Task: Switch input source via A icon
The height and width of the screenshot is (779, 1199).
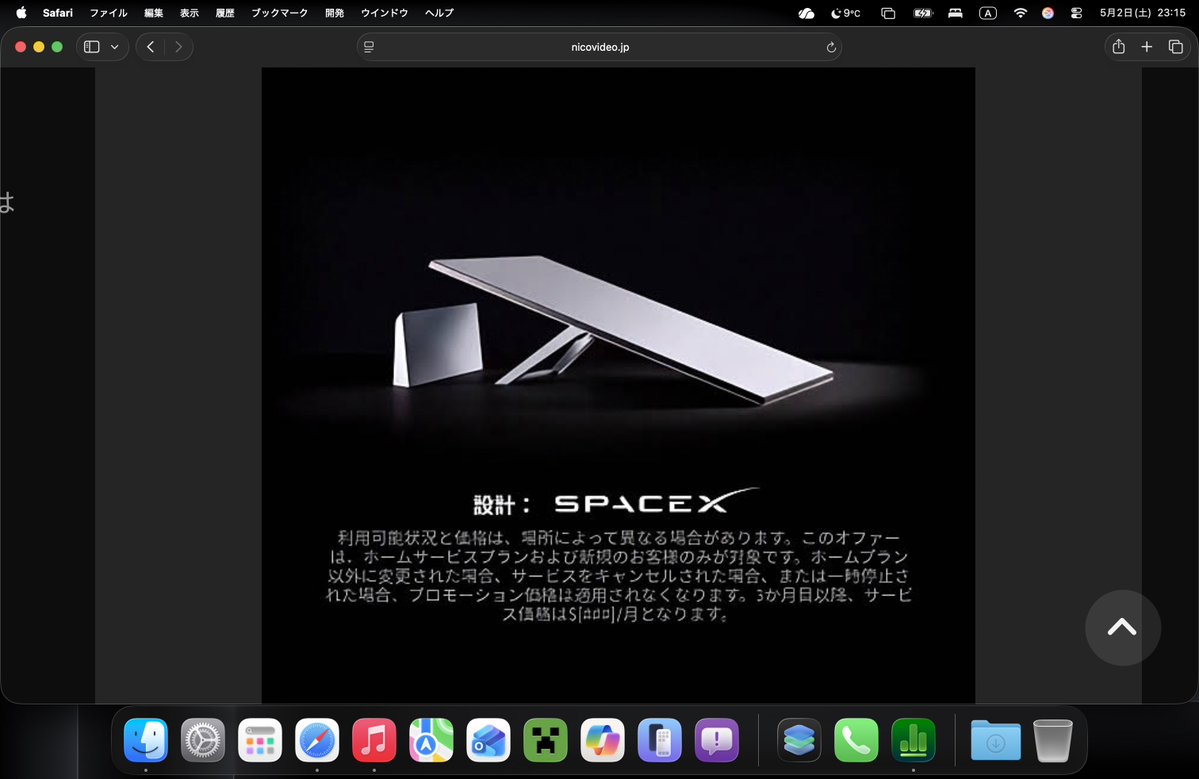Action: coord(988,13)
